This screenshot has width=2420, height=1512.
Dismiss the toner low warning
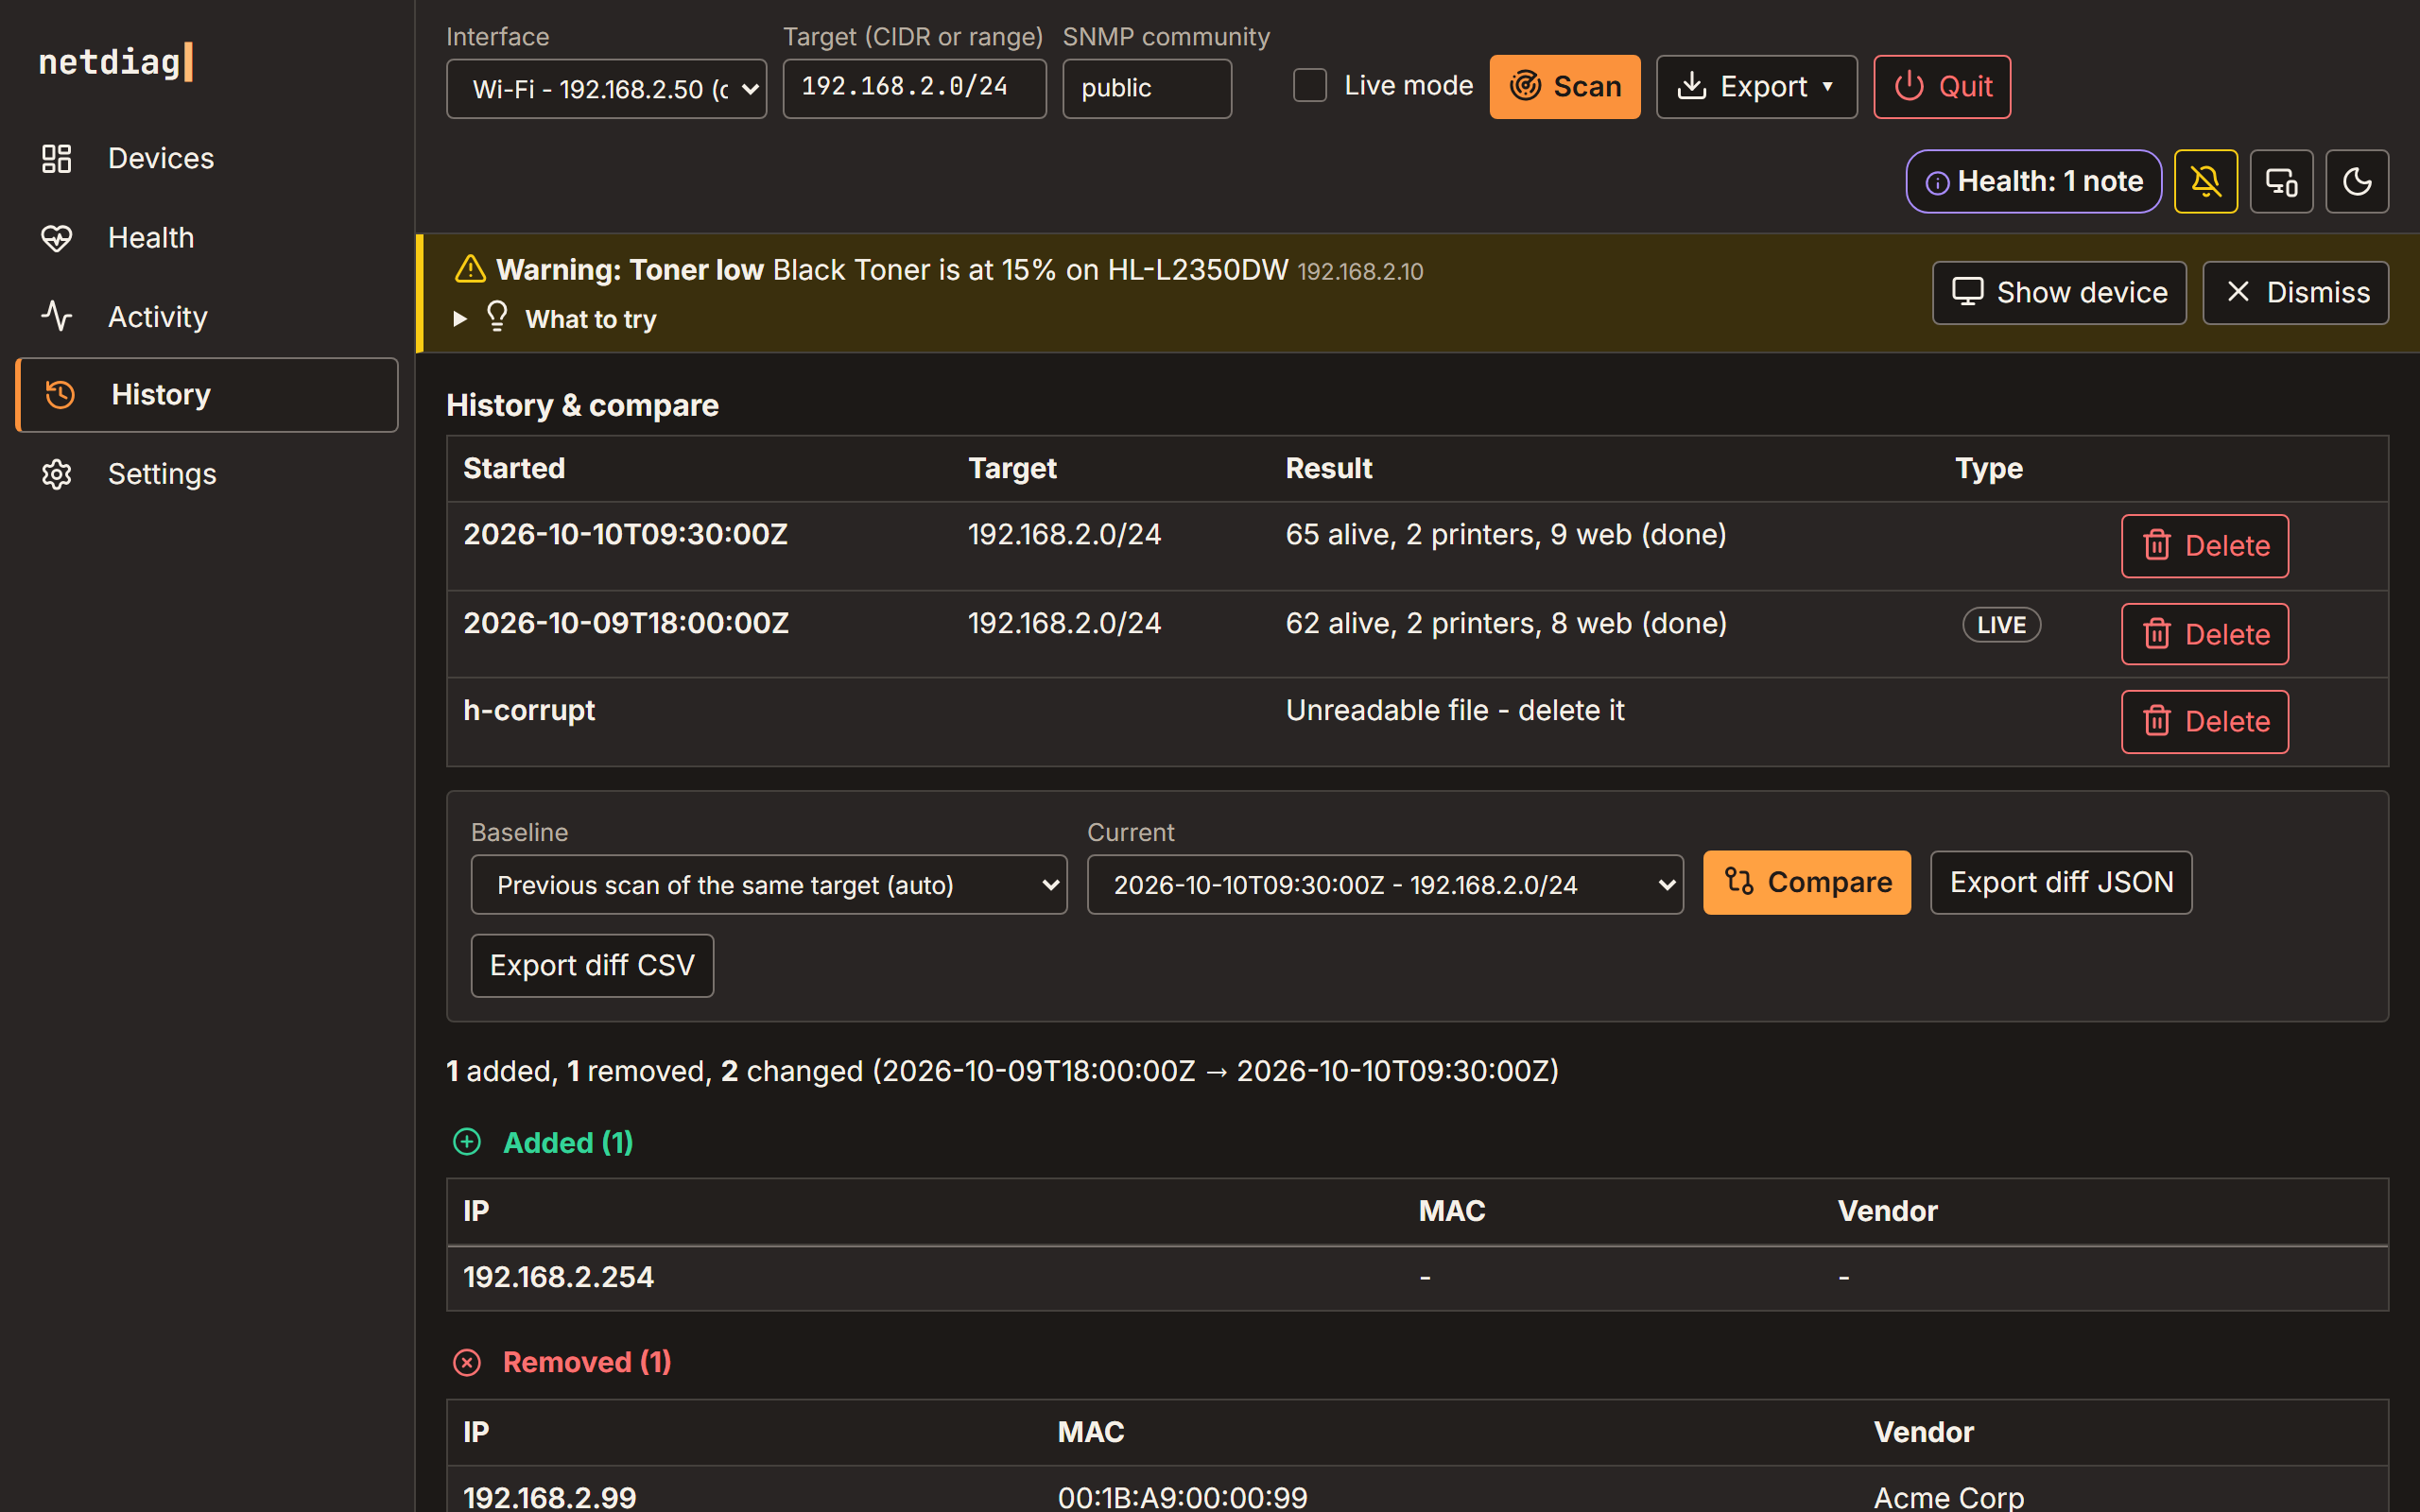tap(2295, 292)
